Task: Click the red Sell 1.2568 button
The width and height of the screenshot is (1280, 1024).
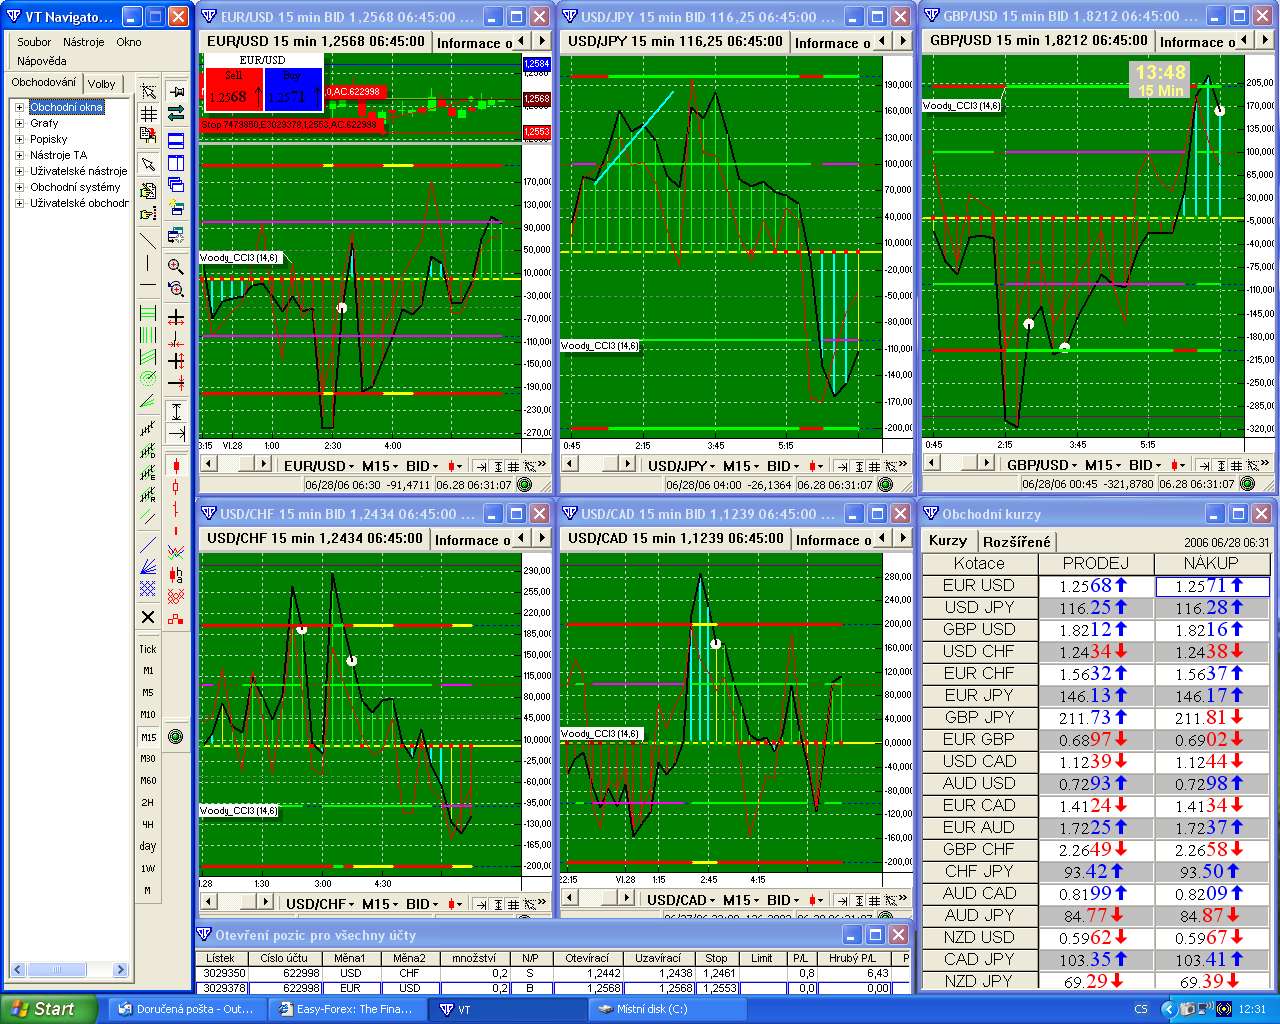Action: click(233, 88)
